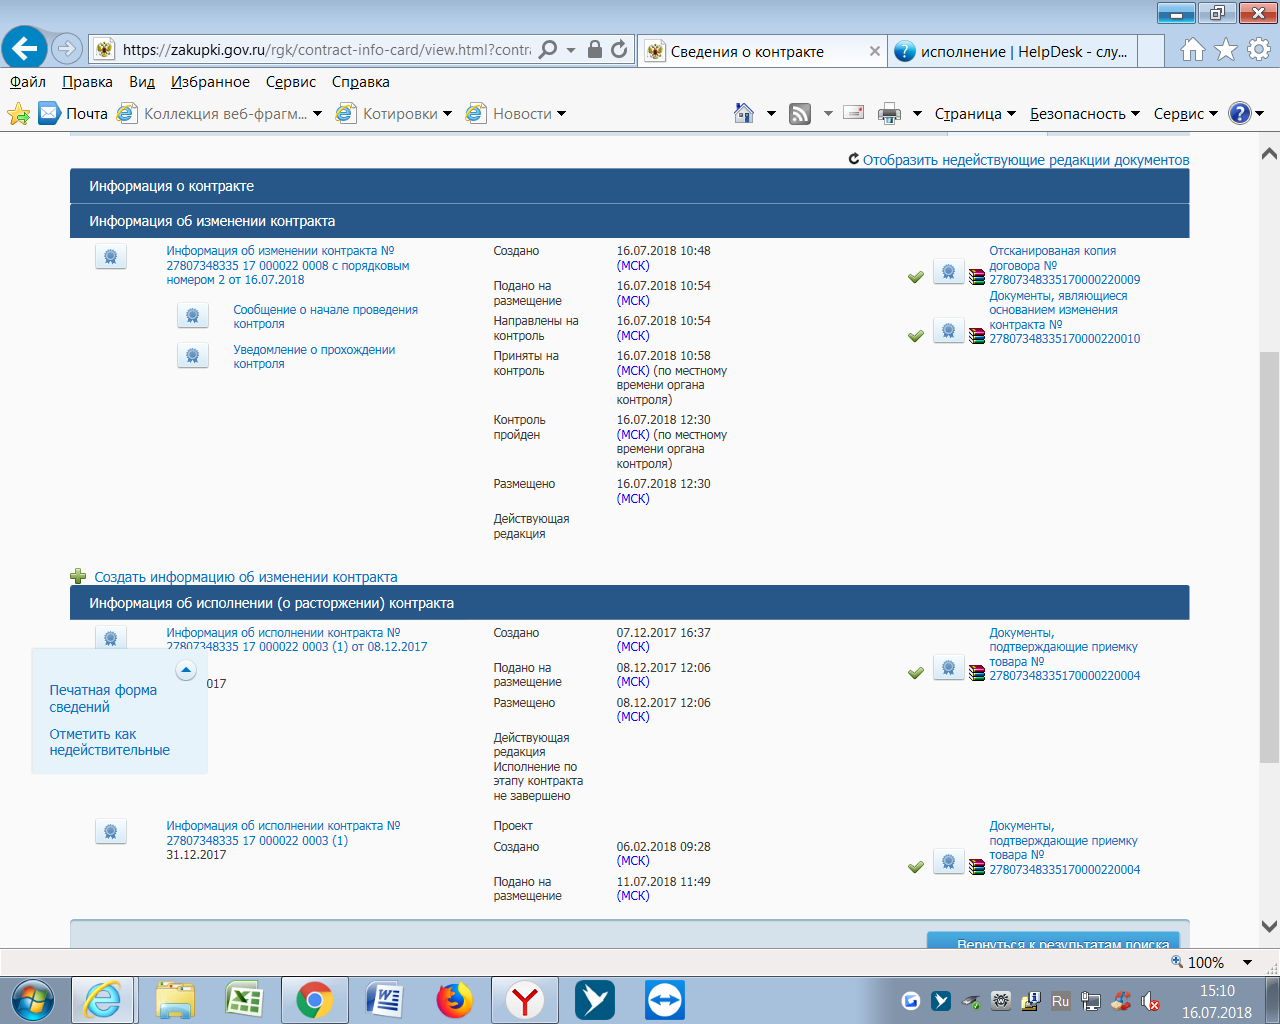Screen dimensions: 1280x1024
Task: Click the page scrollbar up arrow
Action: pos(1269,154)
